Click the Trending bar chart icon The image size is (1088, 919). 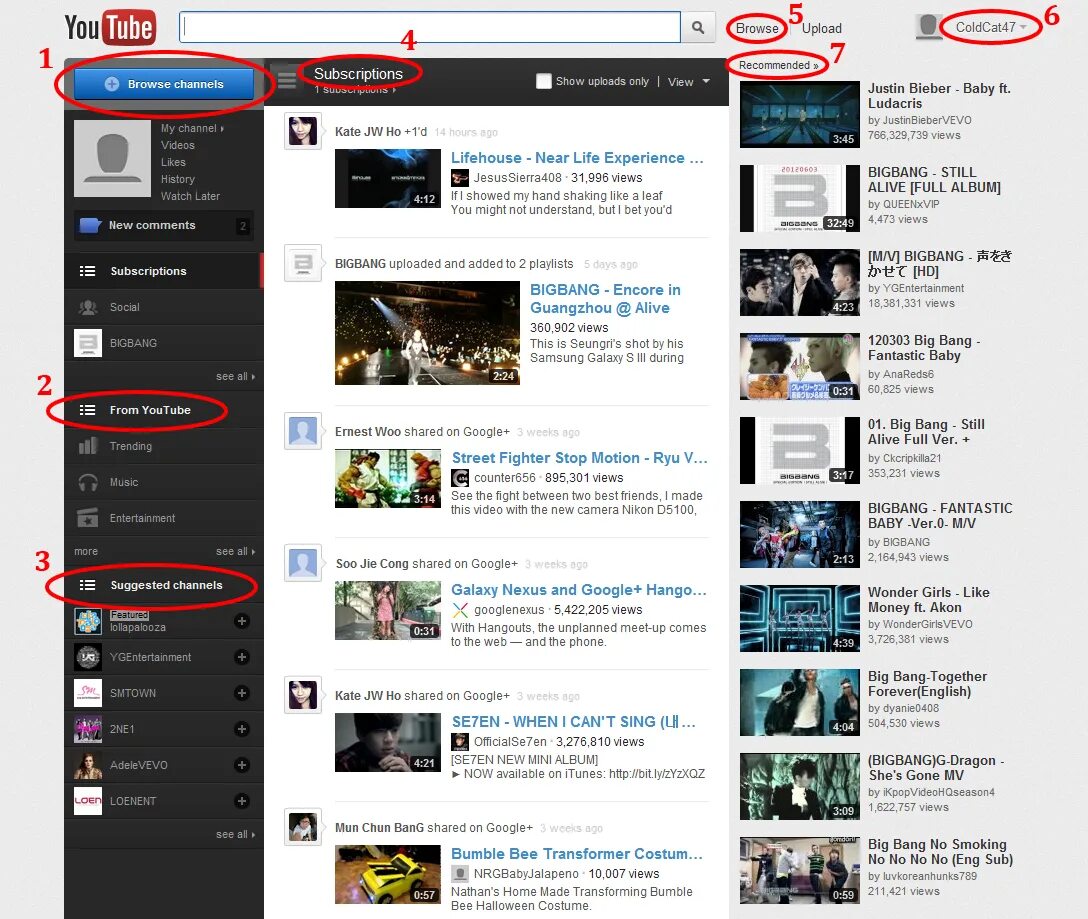point(88,446)
